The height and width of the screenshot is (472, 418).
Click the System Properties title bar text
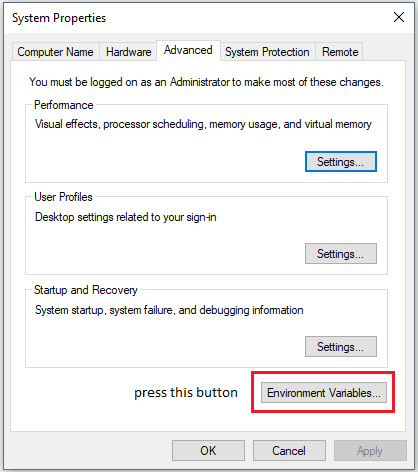point(59,18)
